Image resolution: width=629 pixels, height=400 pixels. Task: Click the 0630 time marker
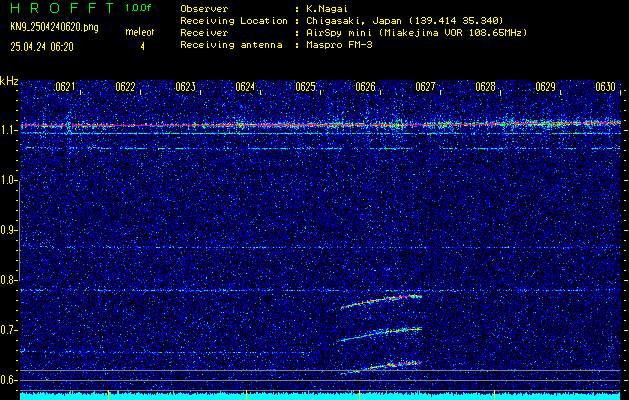605,87
